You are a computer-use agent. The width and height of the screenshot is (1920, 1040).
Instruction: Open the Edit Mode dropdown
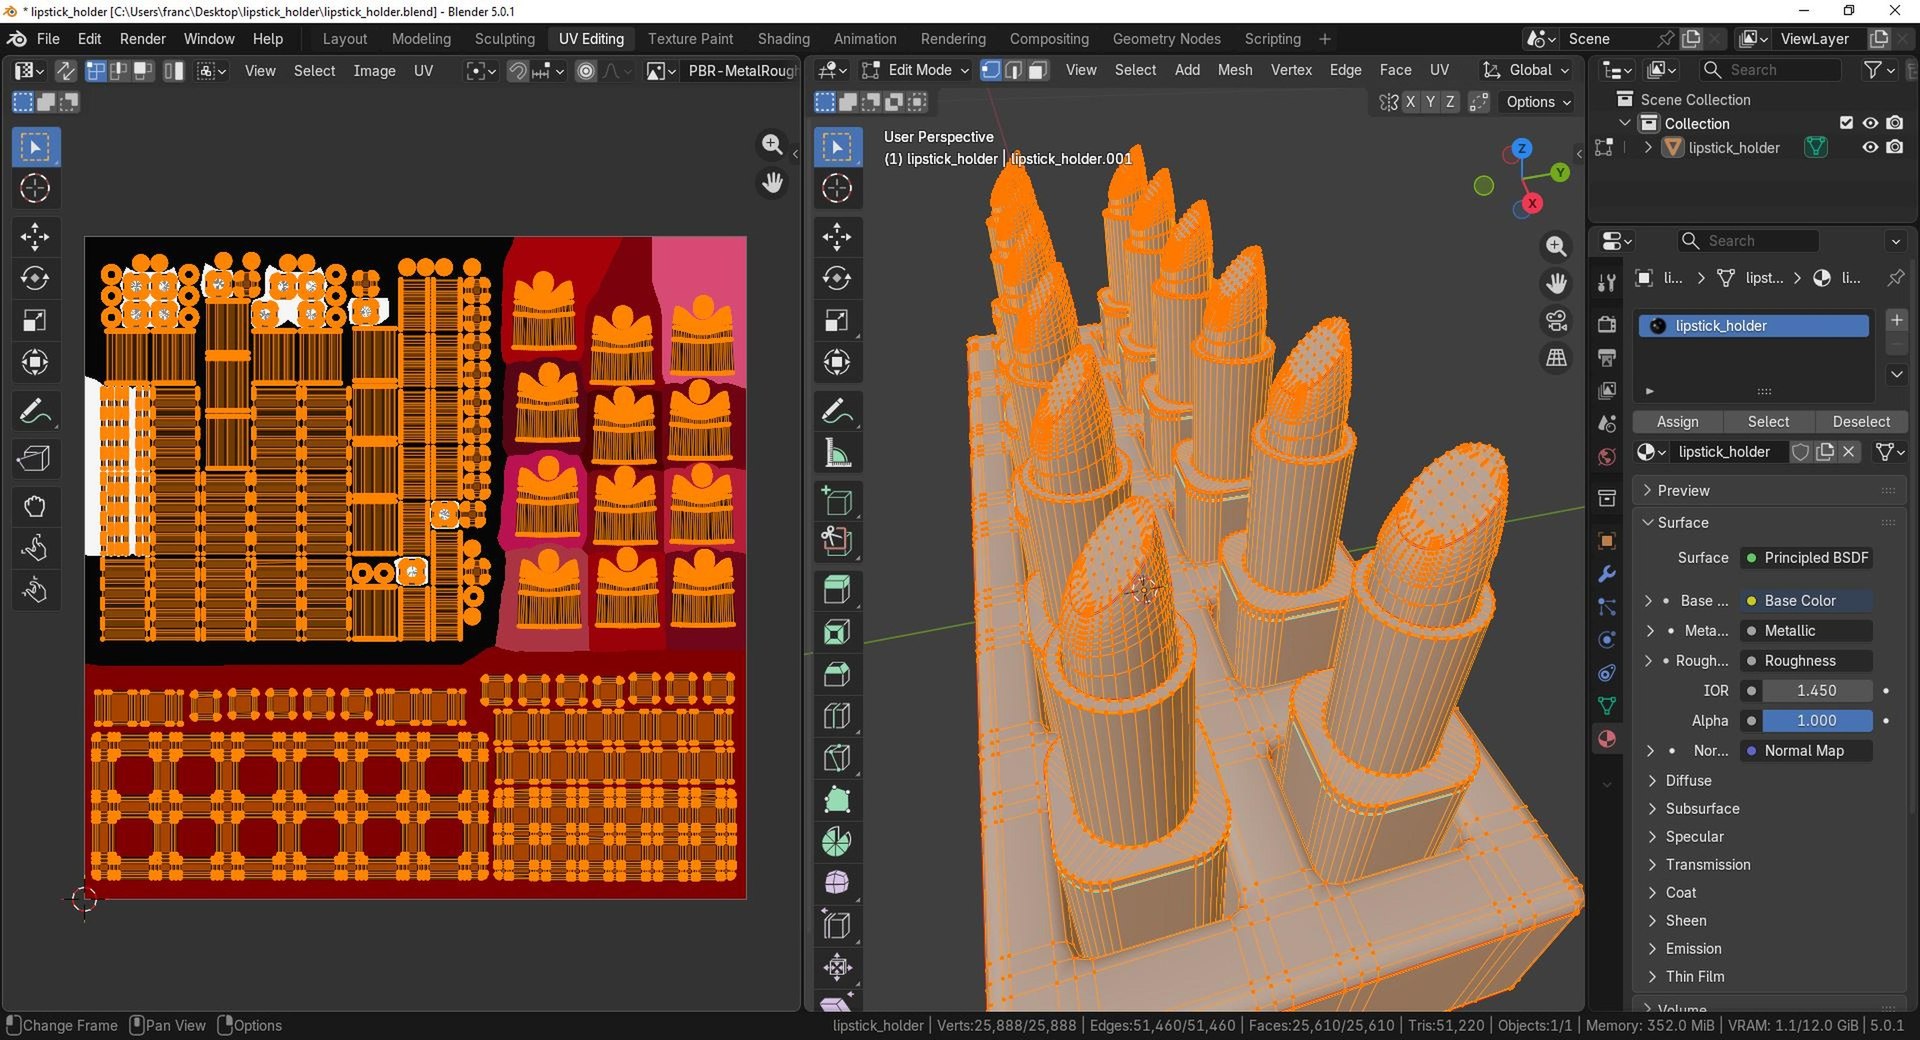(x=916, y=70)
